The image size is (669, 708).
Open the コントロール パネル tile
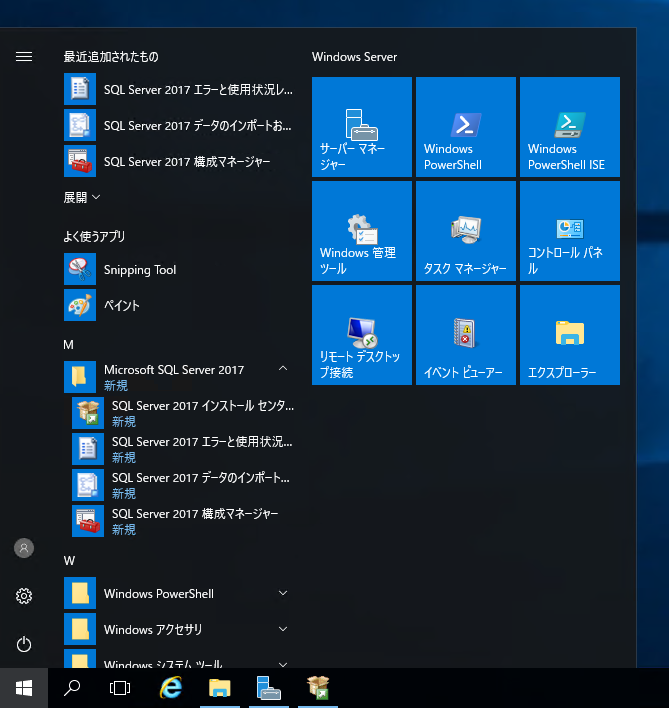(x=570, y=231)
